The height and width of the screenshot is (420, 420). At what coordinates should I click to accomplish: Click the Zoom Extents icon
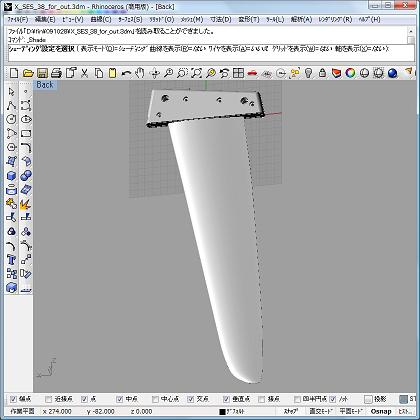pyautogui.click(x=197, y=73)
